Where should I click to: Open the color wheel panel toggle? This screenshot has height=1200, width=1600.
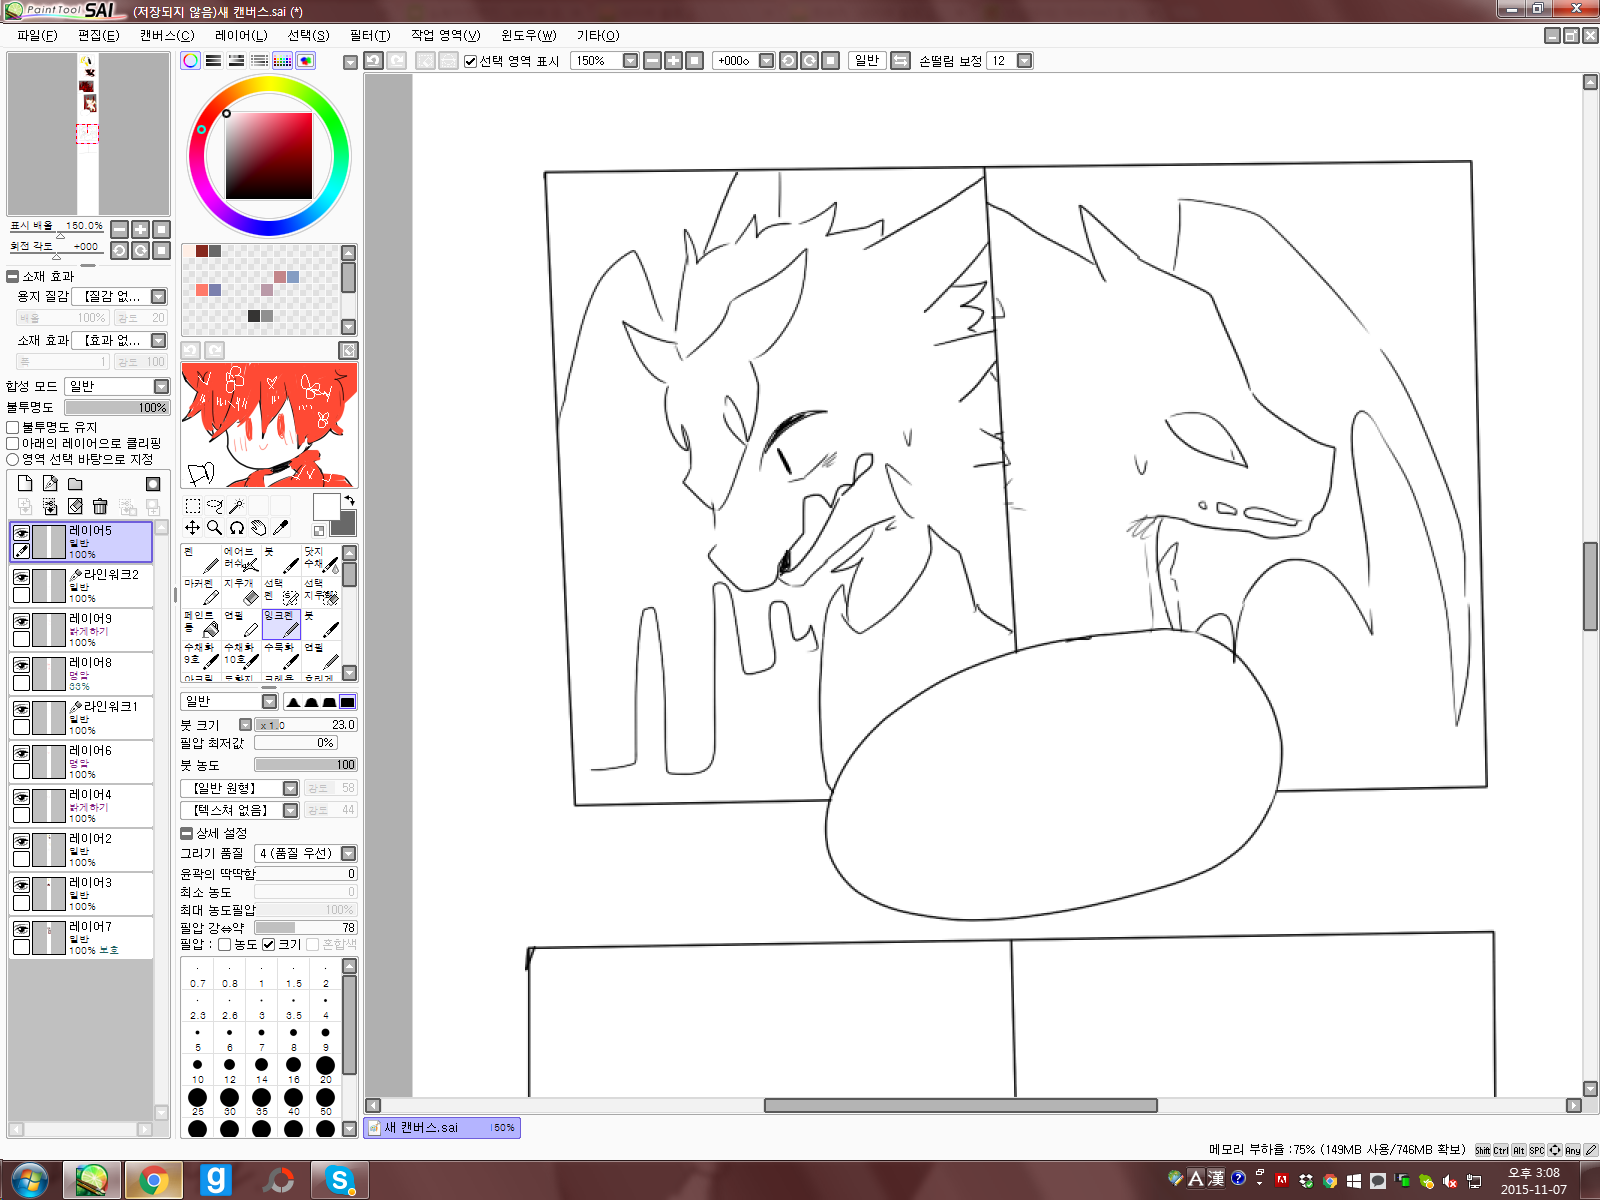(x=190, y=61)
